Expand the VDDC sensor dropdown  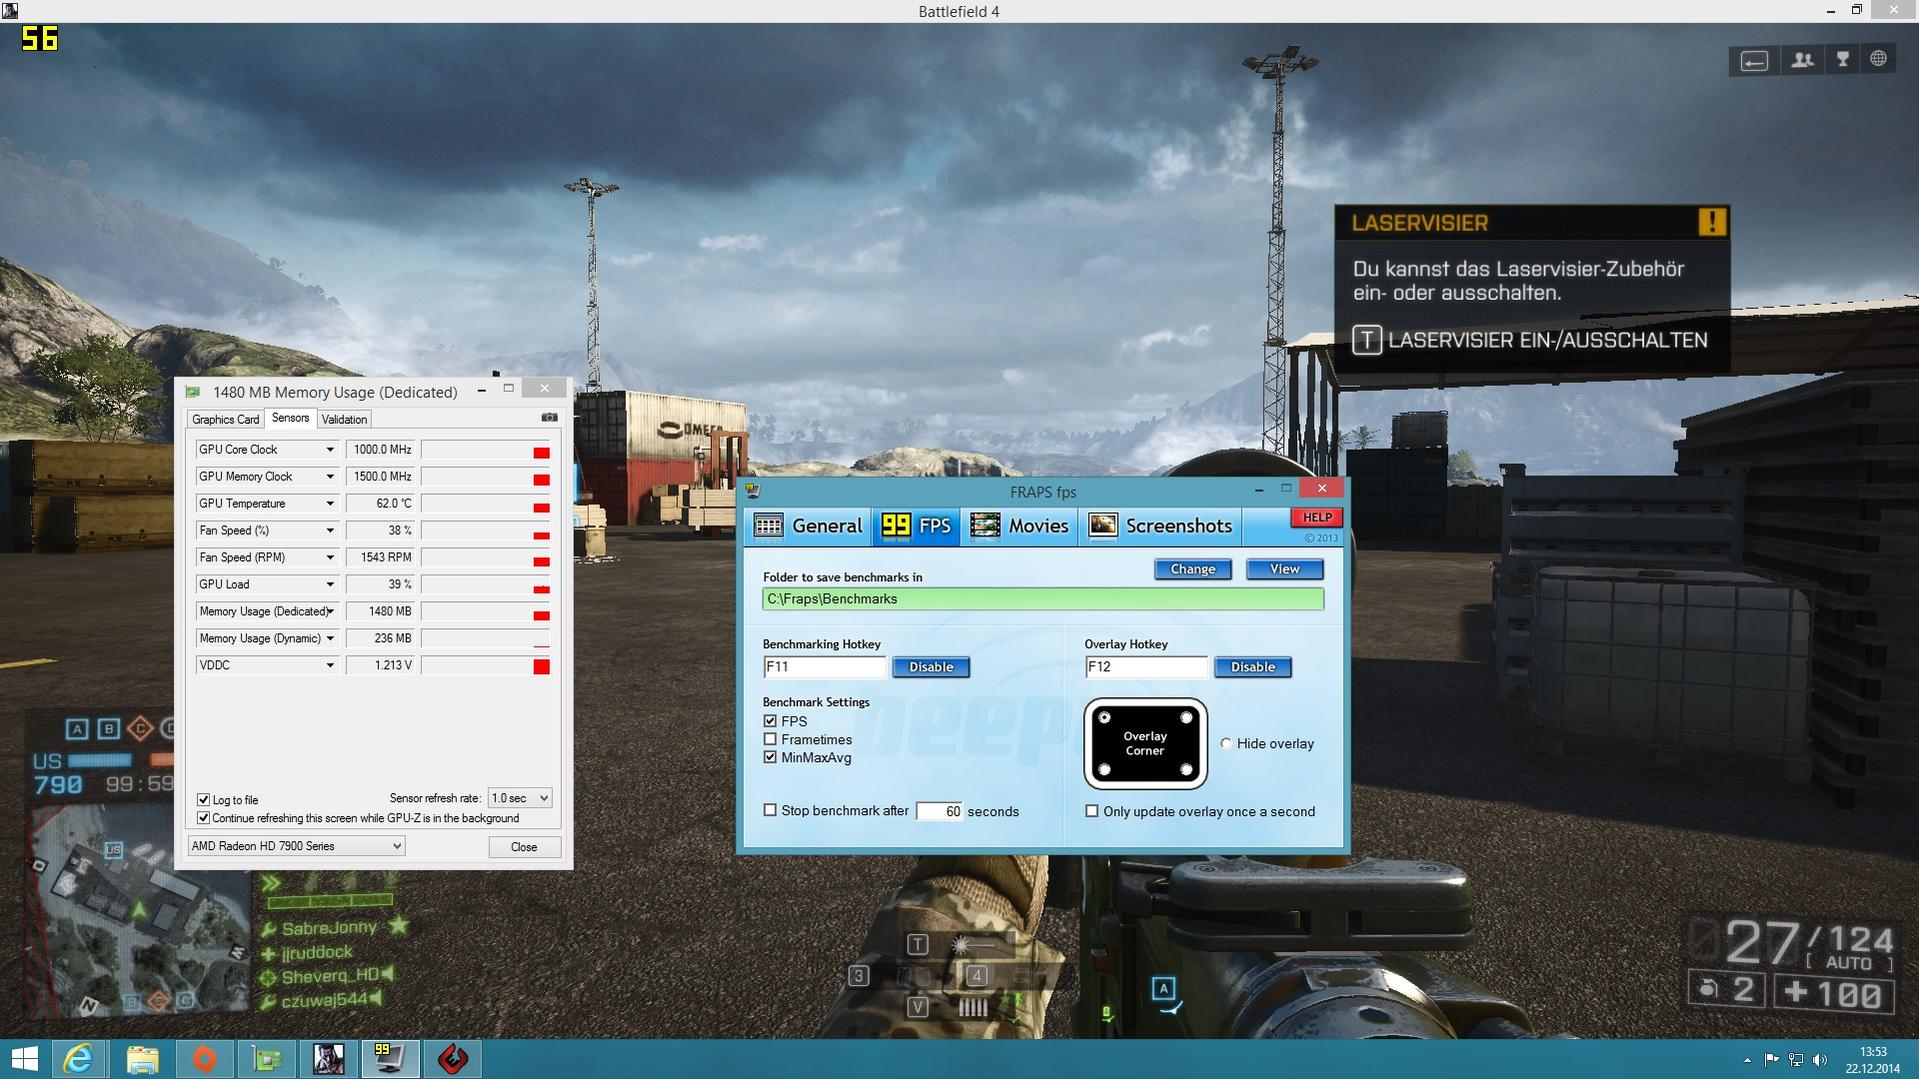pos(329,666)
